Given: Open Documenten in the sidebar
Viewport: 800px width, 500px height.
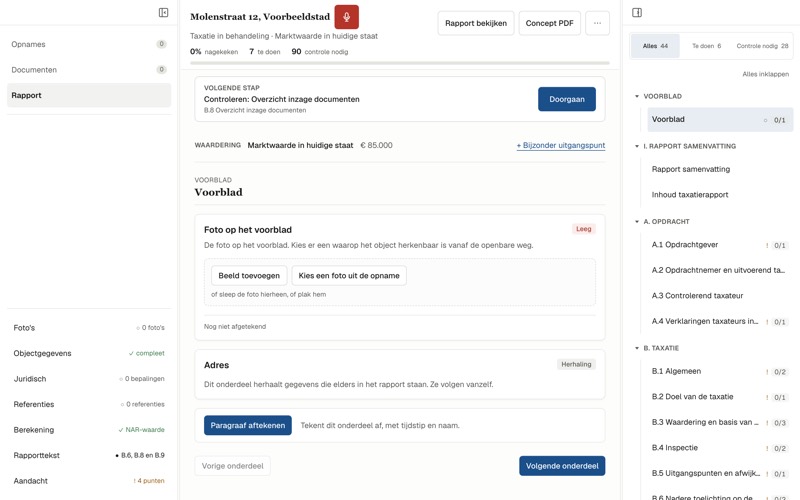Looking at the screenshot, I should (x=89, y=70).
